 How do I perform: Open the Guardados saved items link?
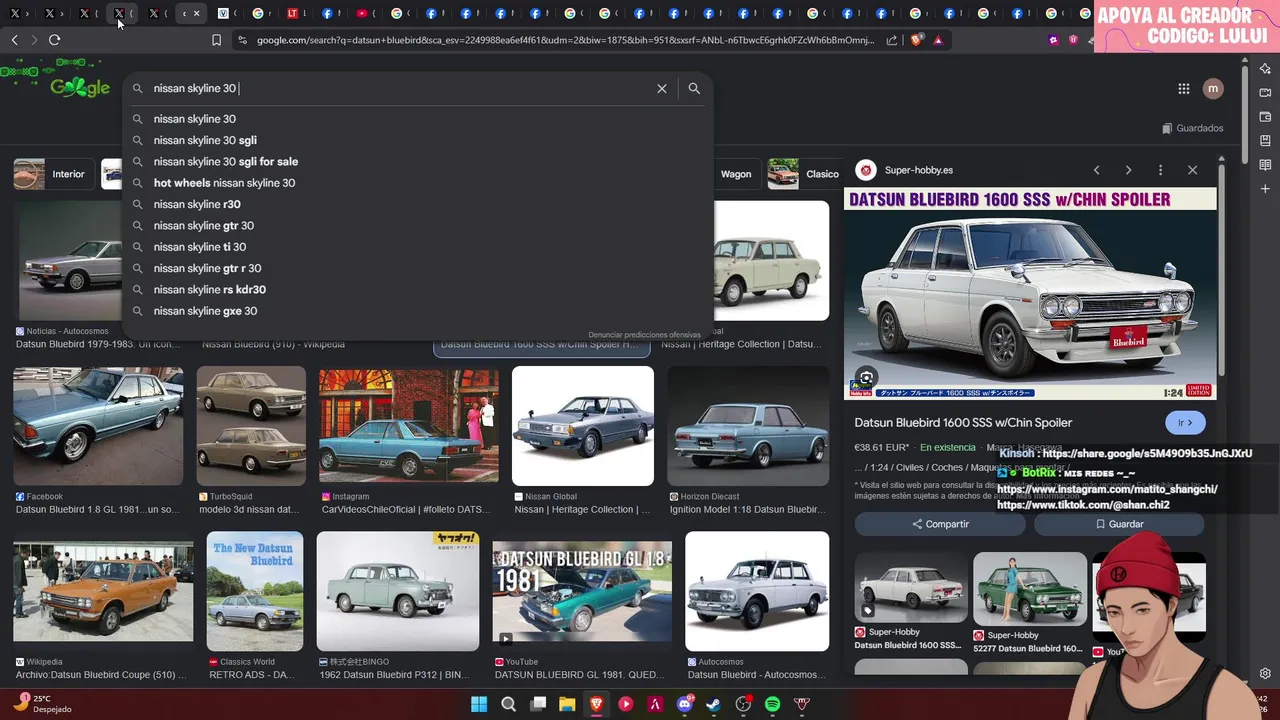tap(1193, 128)
